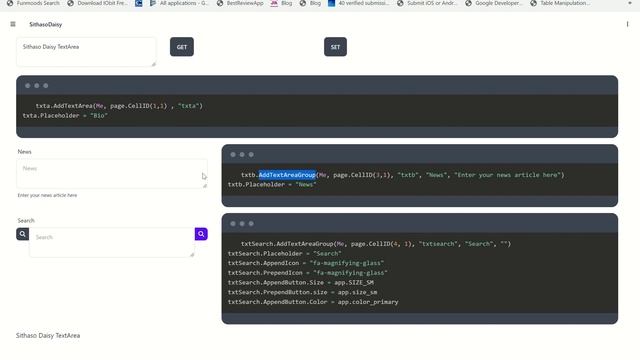Open the Google Developer bookmark
This screenshot has height=360, width=640.
coord(494,3)
